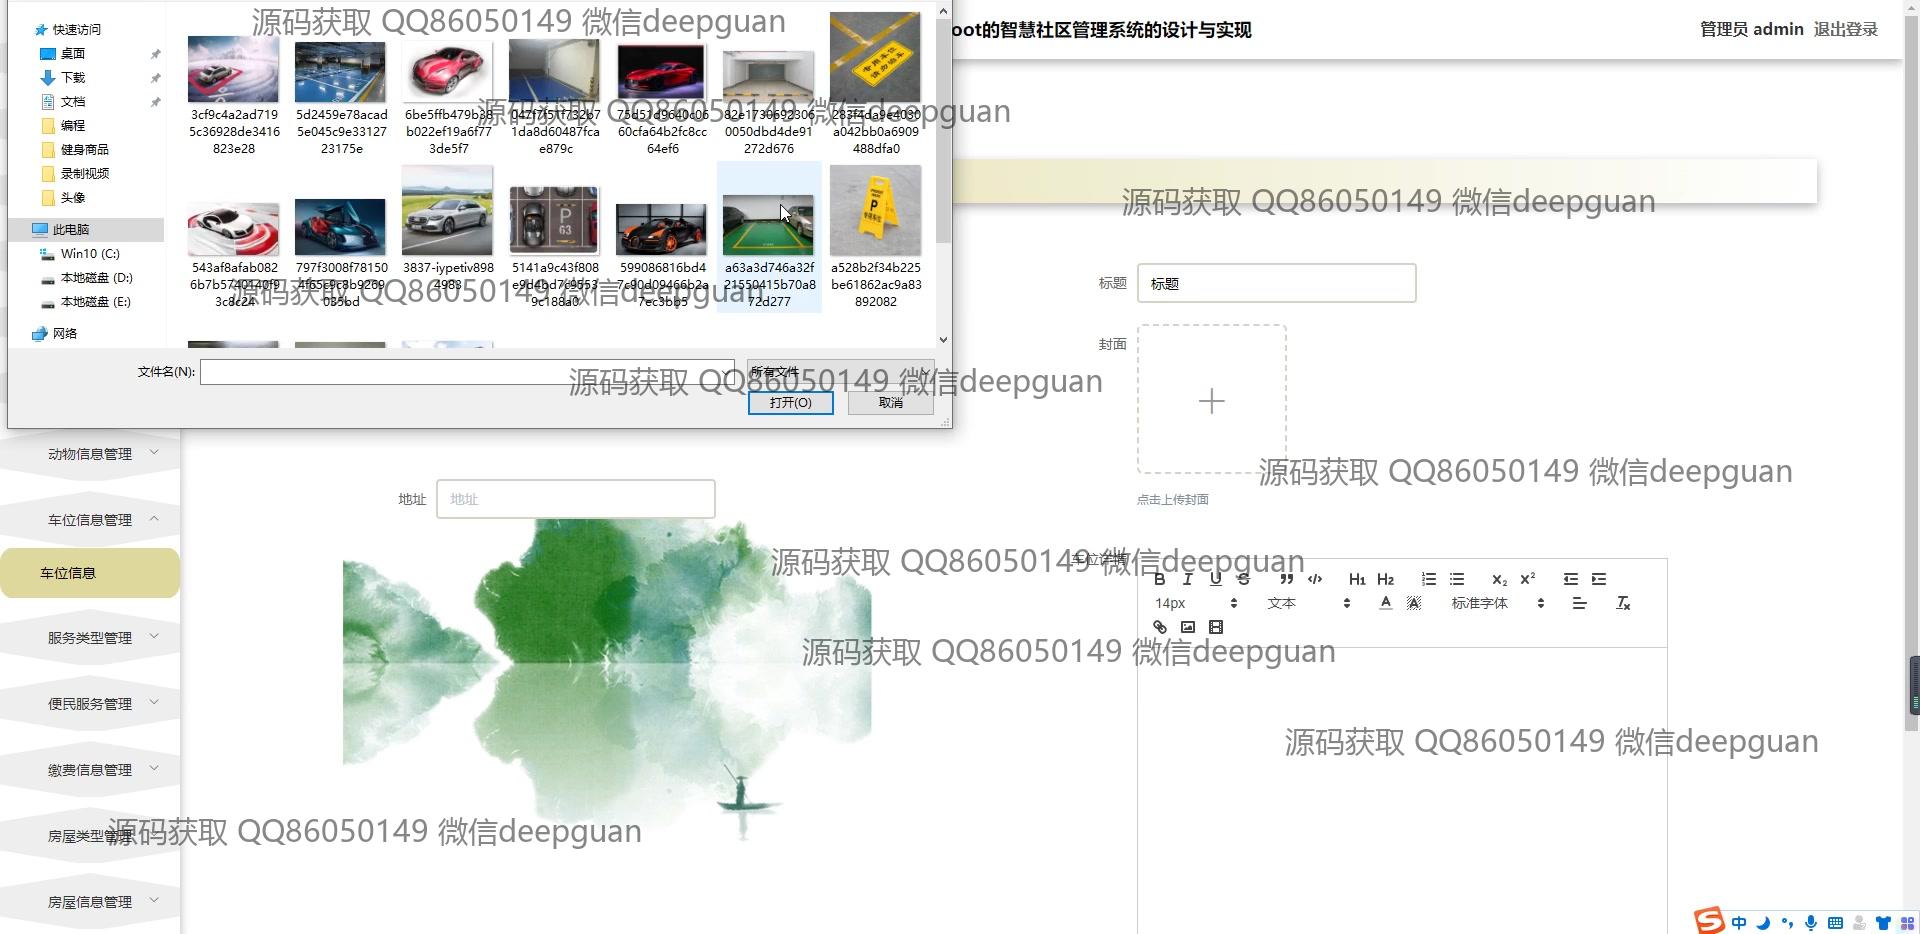Insert an image into the editor
The width and height of the screenshot is (1920, 934).
pyautogui.click(x=1187, y=627)
